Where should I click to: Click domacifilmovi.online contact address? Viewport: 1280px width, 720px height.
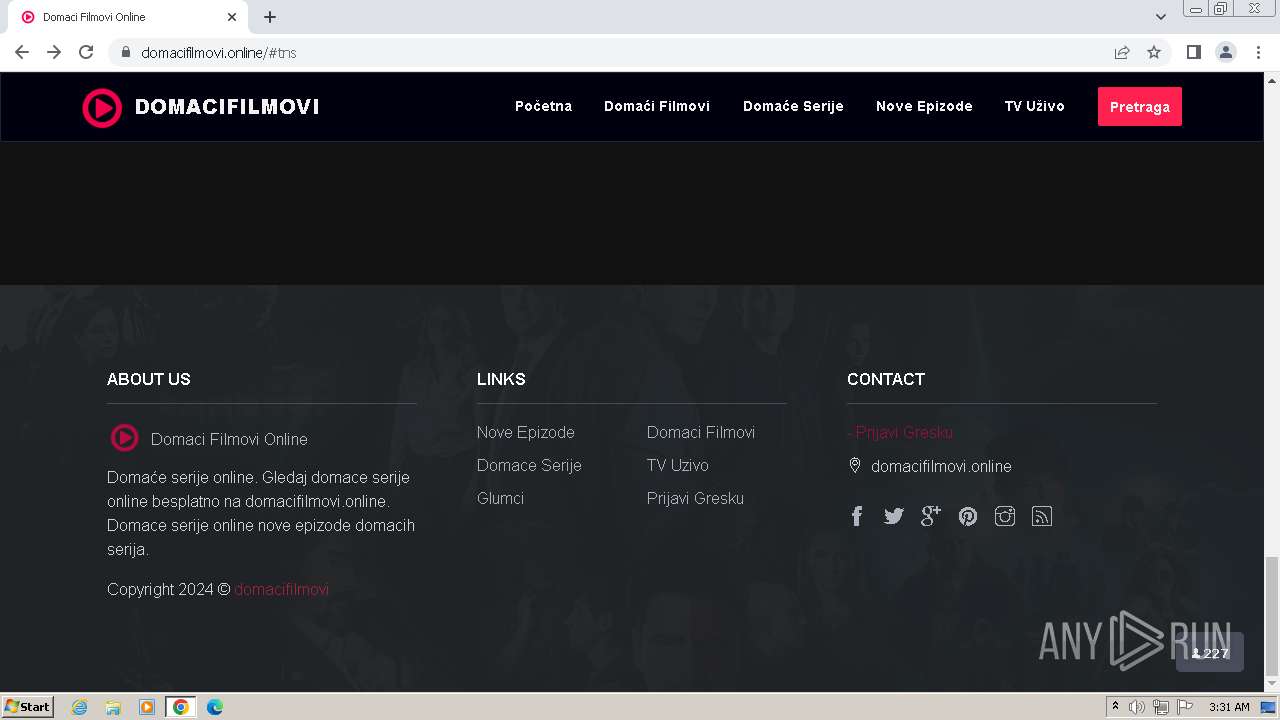point(941,466)
